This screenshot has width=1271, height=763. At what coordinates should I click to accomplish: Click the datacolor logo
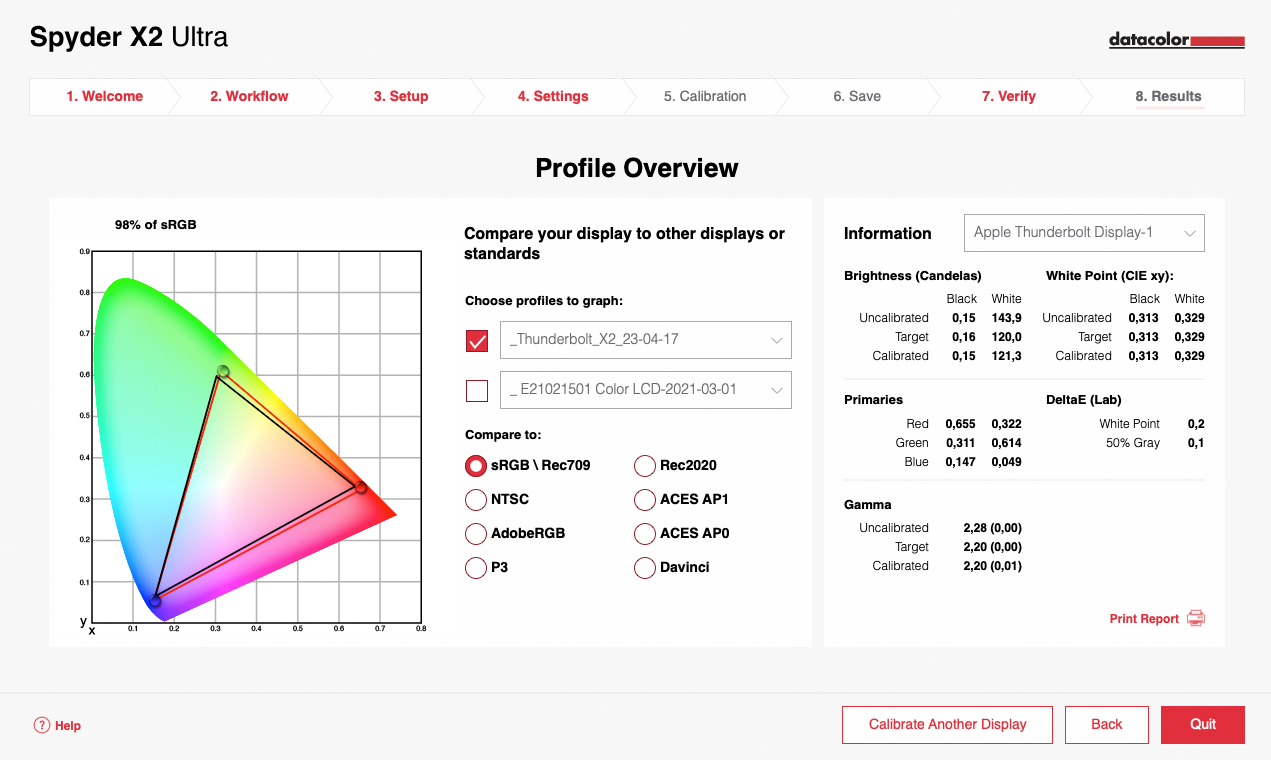(1176, 40)
